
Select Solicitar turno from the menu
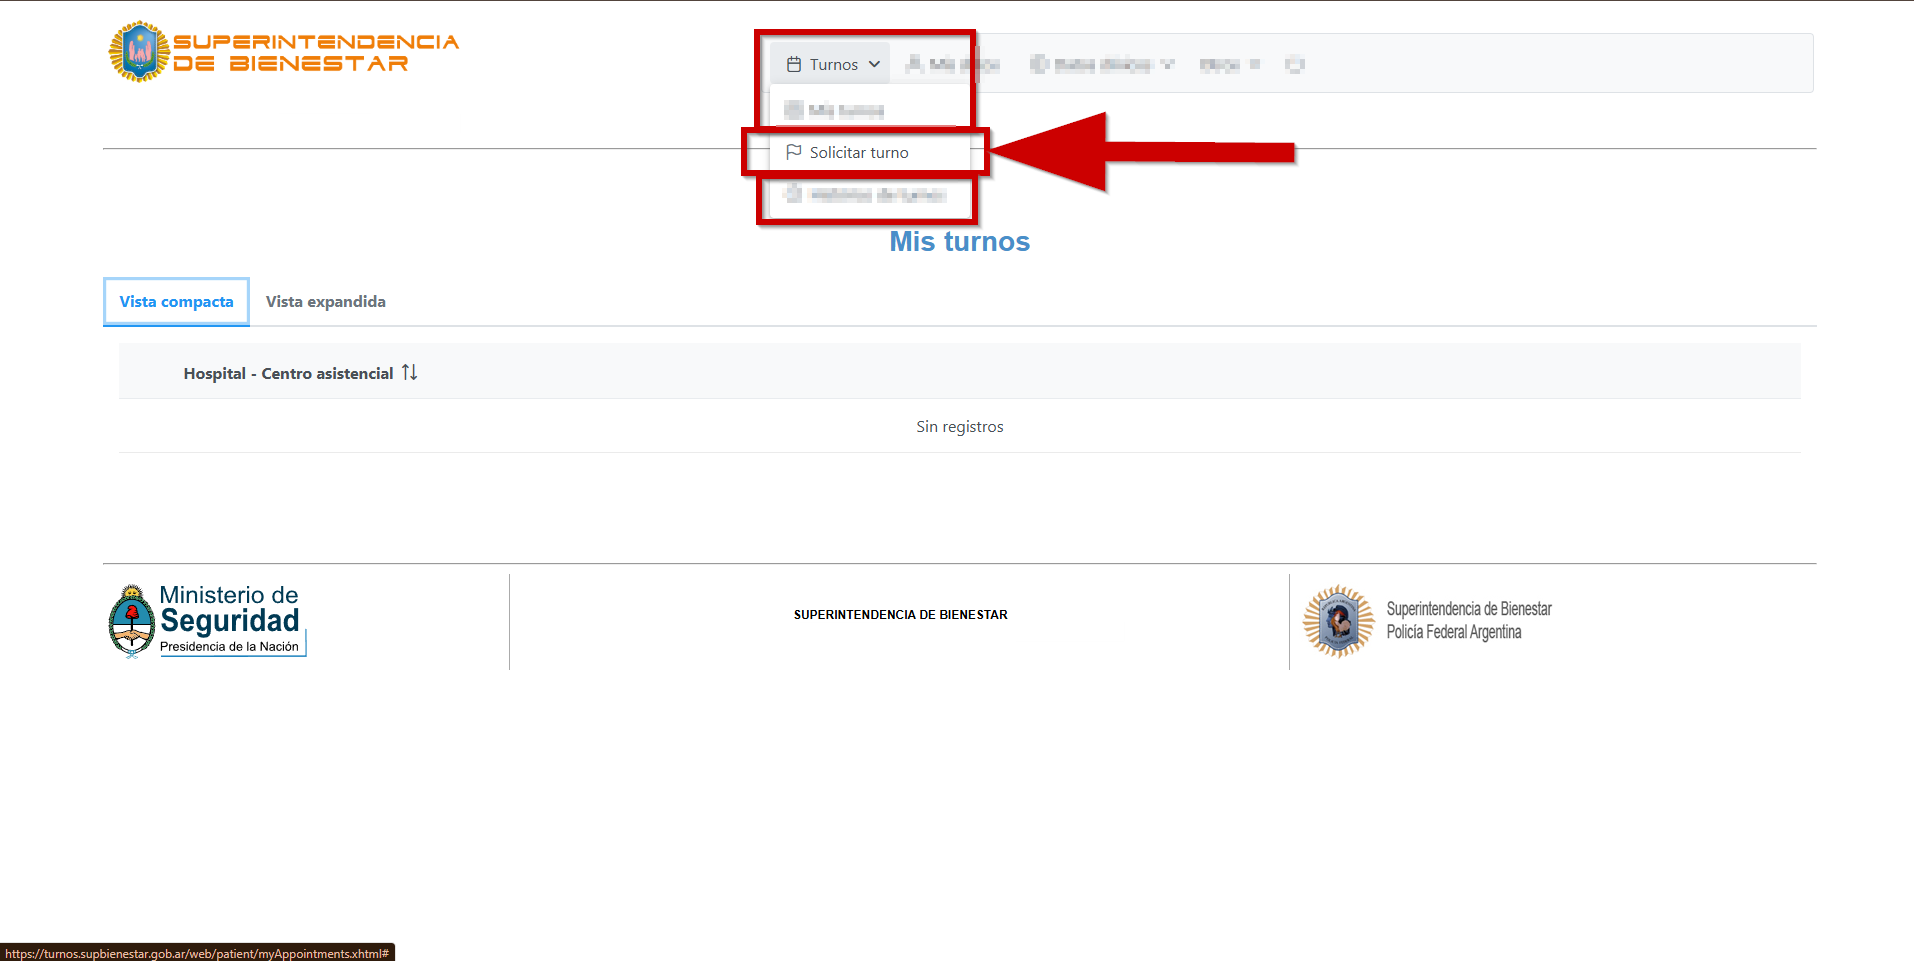[x=858, y=152]
